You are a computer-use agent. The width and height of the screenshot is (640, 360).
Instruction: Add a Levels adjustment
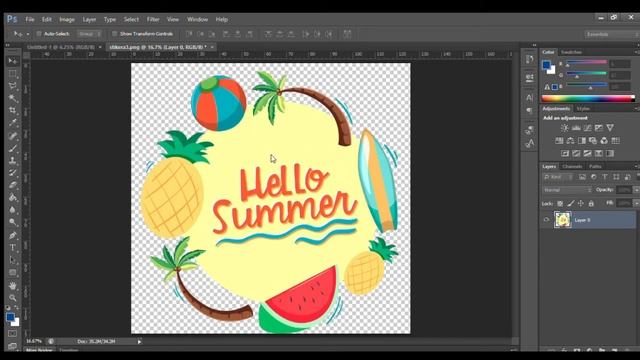(576, 128)
